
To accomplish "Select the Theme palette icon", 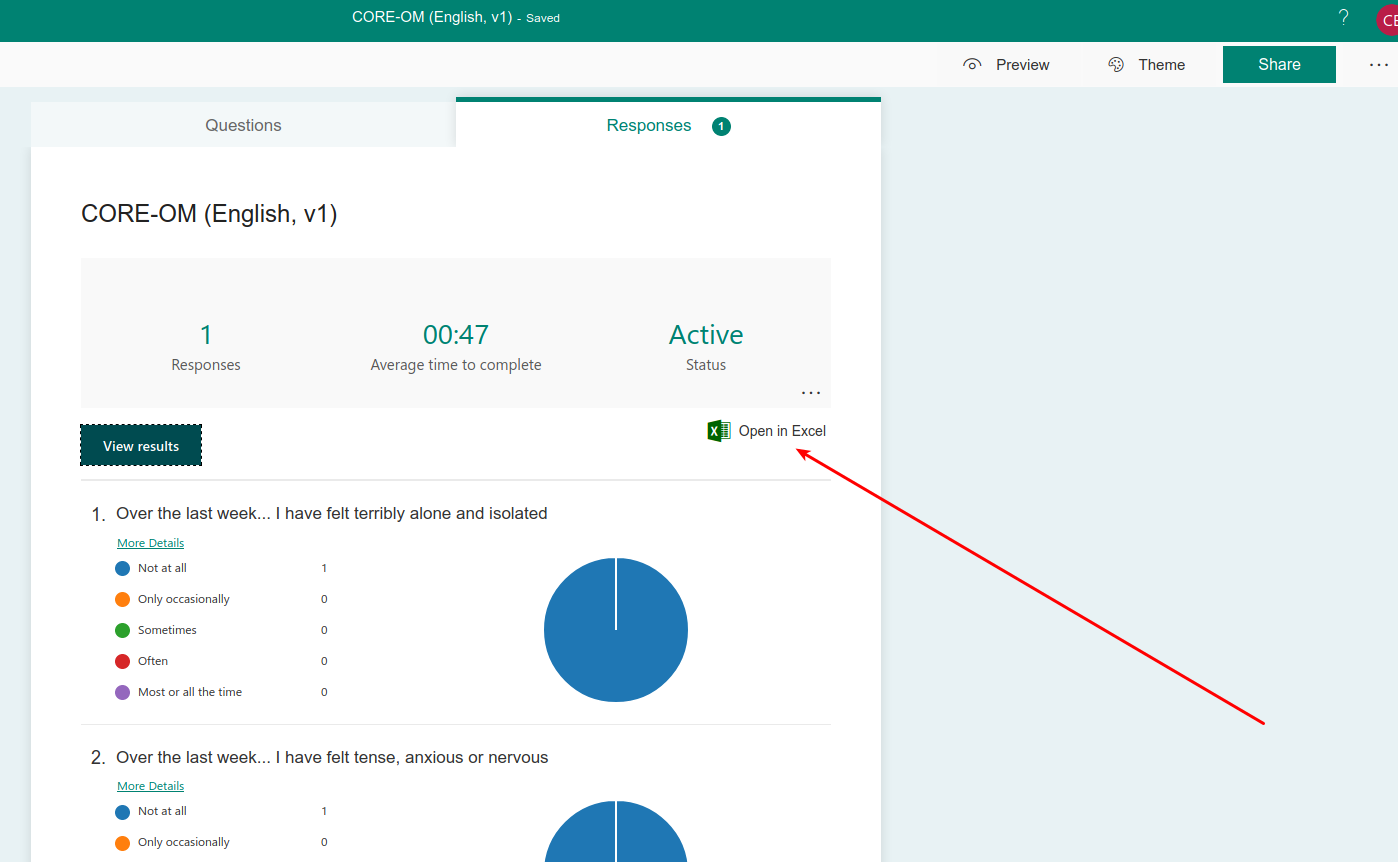I will 1115,63.
